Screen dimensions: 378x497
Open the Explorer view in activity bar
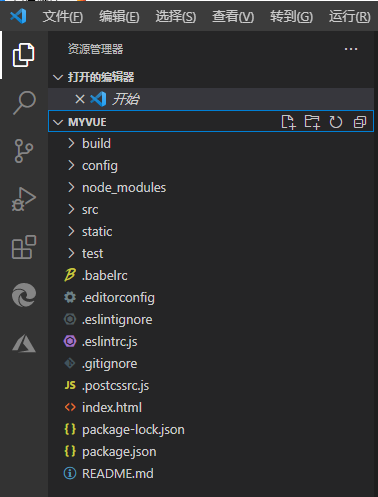pos(24,55)
